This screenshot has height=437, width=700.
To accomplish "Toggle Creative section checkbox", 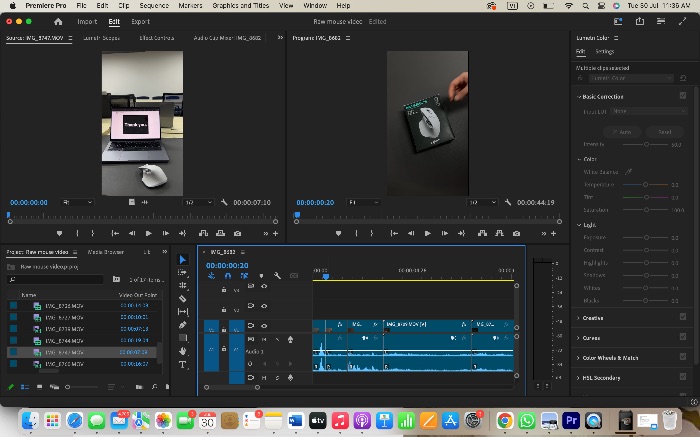I will (683, 317).
